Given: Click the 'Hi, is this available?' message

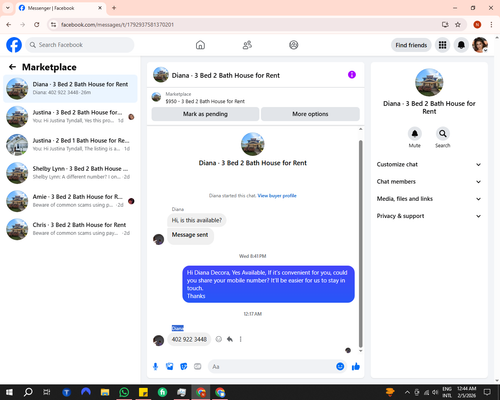Looking at the screenshot, I should (197, 220).
